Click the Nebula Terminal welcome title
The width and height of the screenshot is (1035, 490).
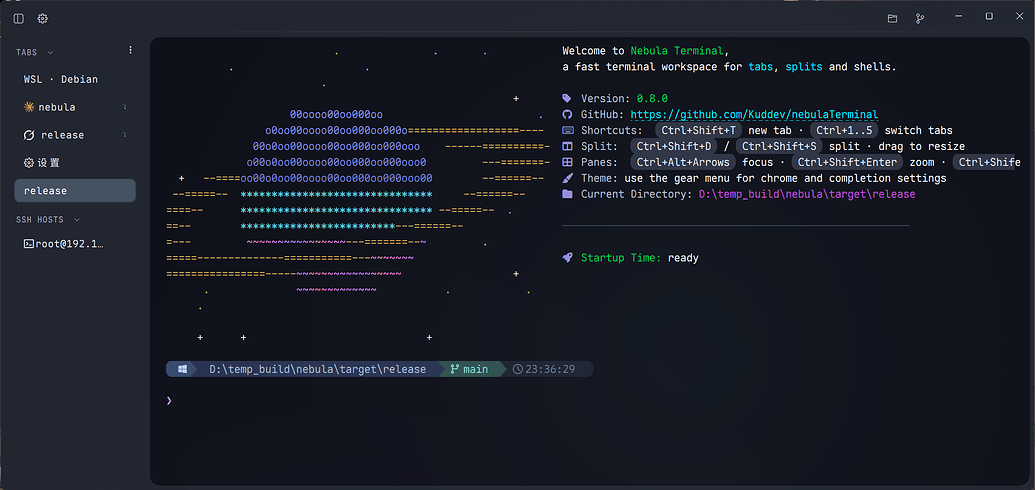tap(677, 51)
